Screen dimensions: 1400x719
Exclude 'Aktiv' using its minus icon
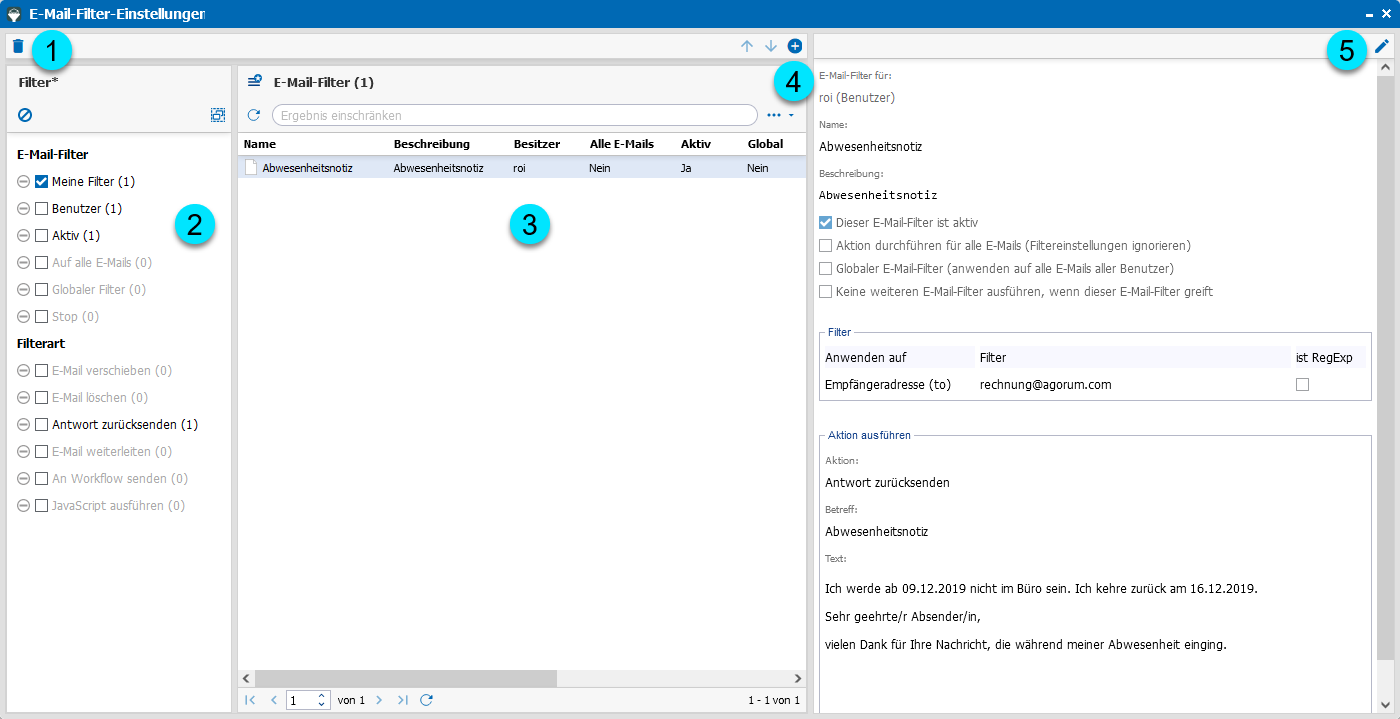click(x=24, y=236)
